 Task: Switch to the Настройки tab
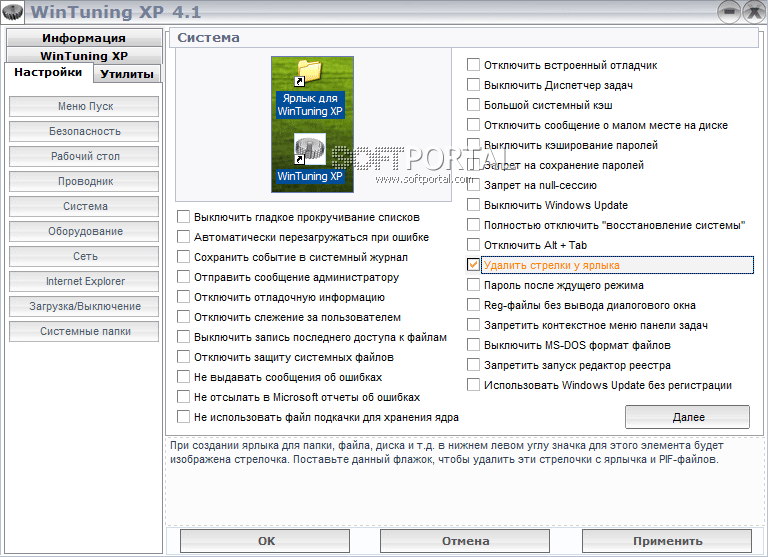(48, 73)
